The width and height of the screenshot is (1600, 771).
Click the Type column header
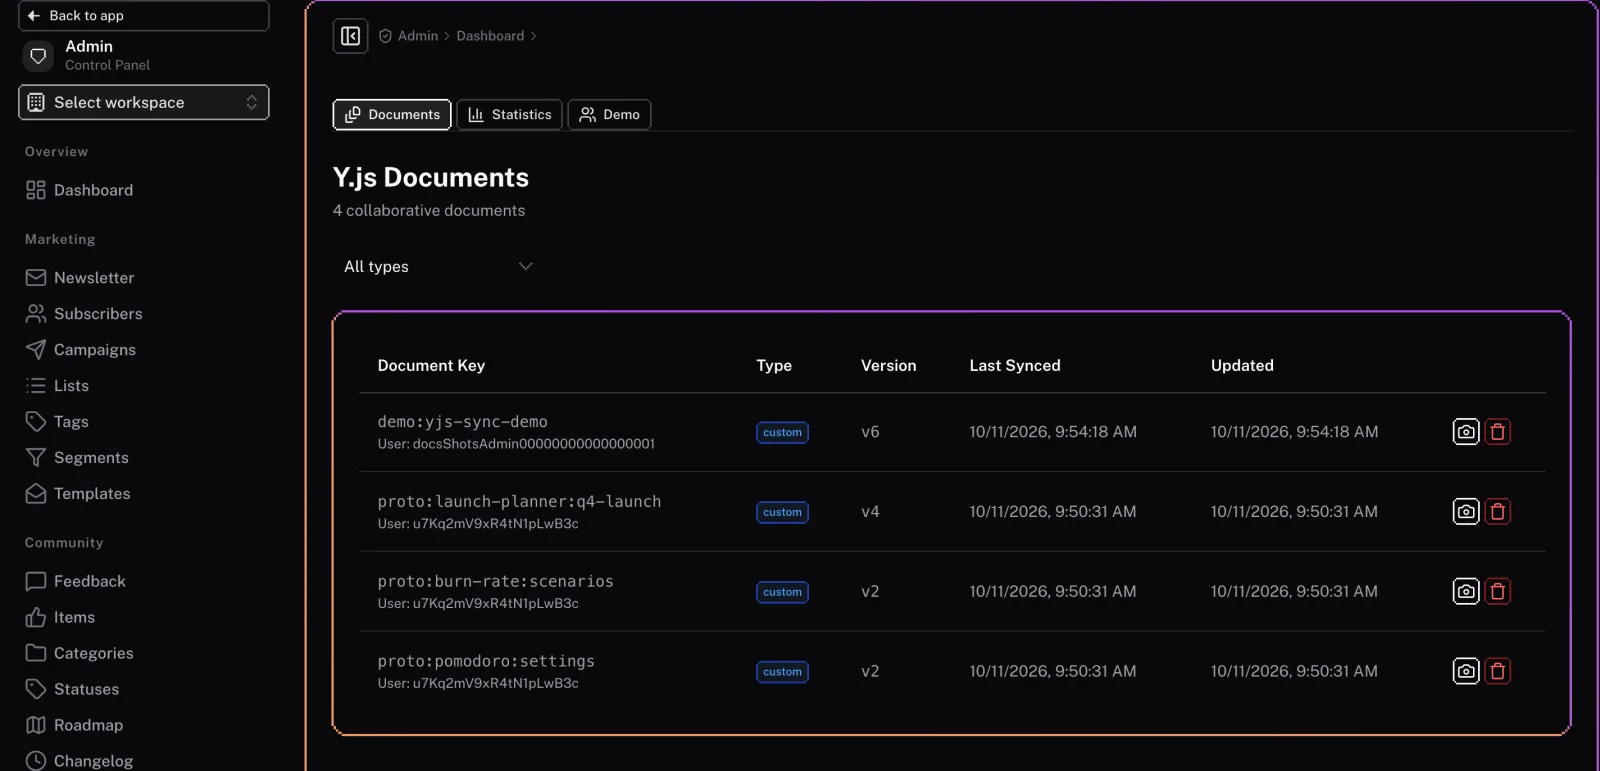coord(774,365)
